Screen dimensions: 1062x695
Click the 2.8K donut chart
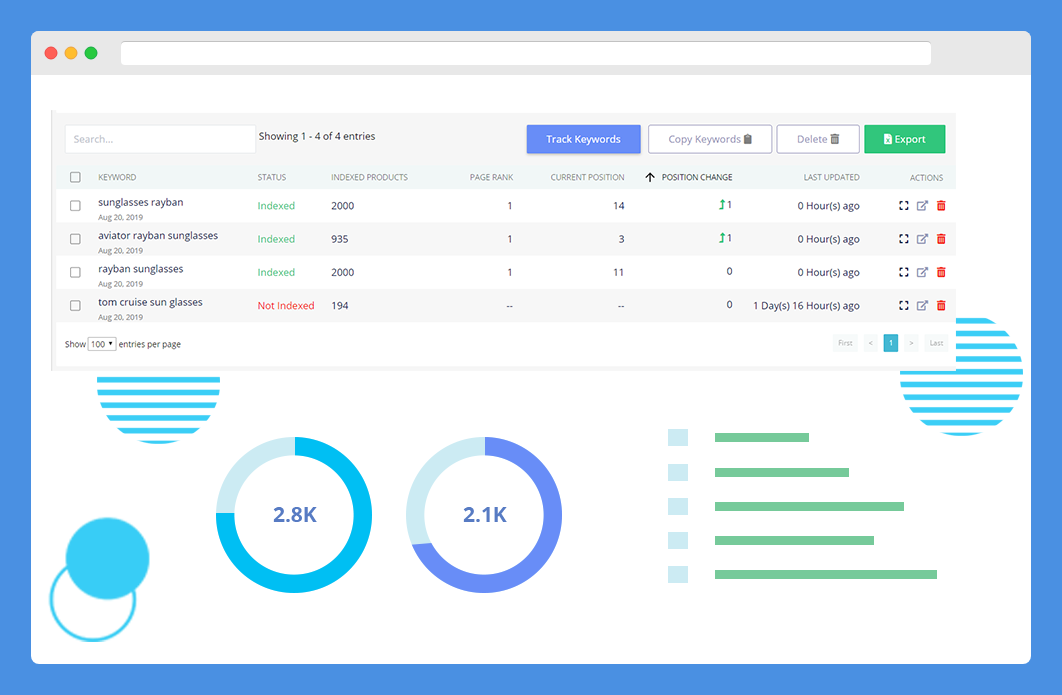pos(294,515)
